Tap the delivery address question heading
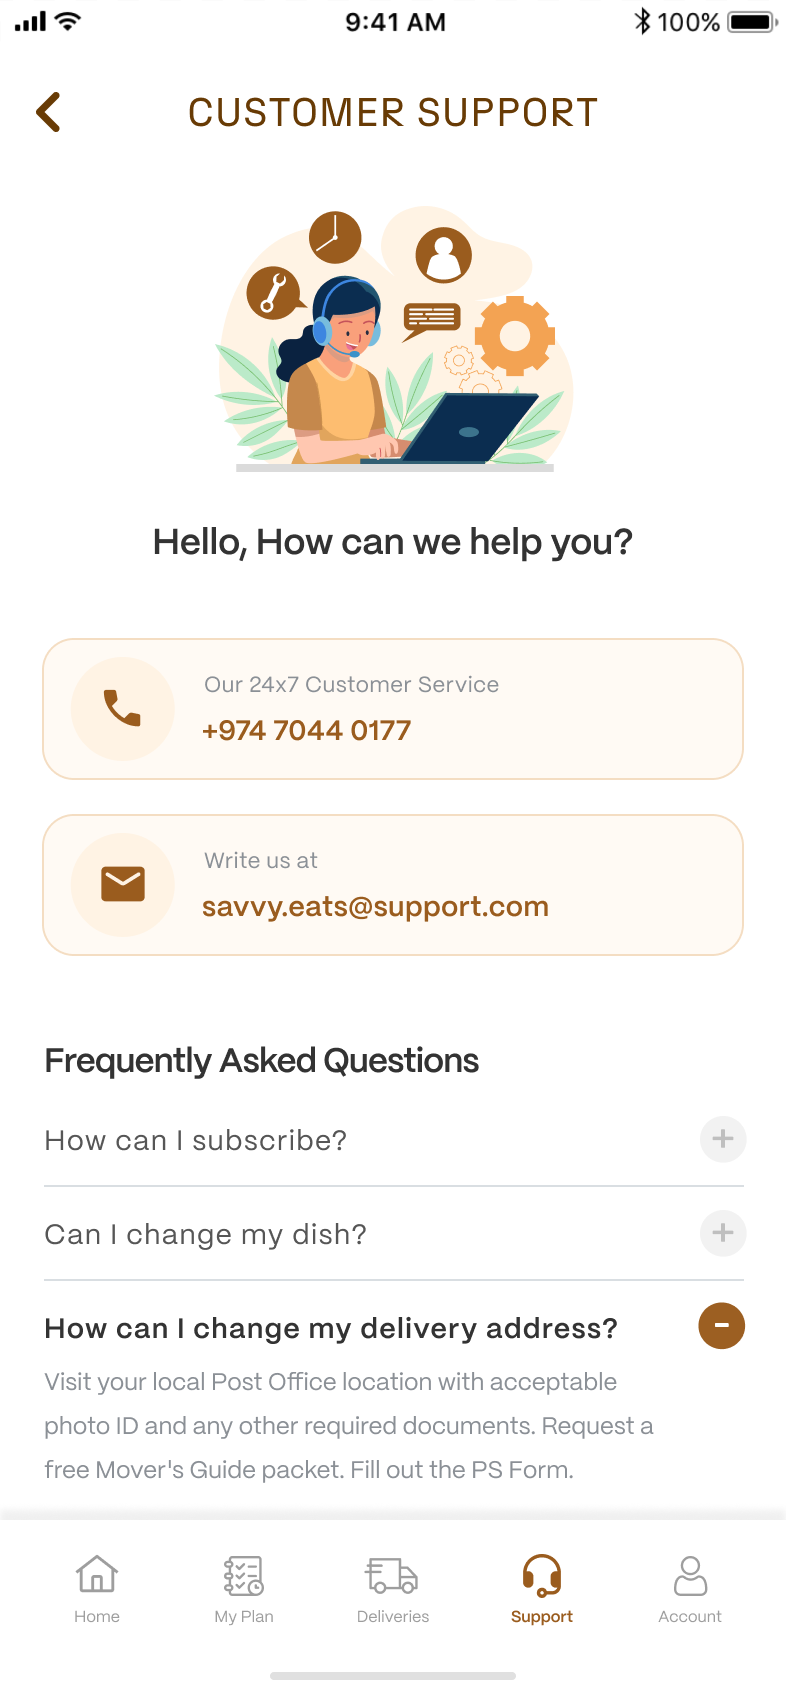Image resolution: width=786 pixels, height=1698 pixels. point(331,1328)
